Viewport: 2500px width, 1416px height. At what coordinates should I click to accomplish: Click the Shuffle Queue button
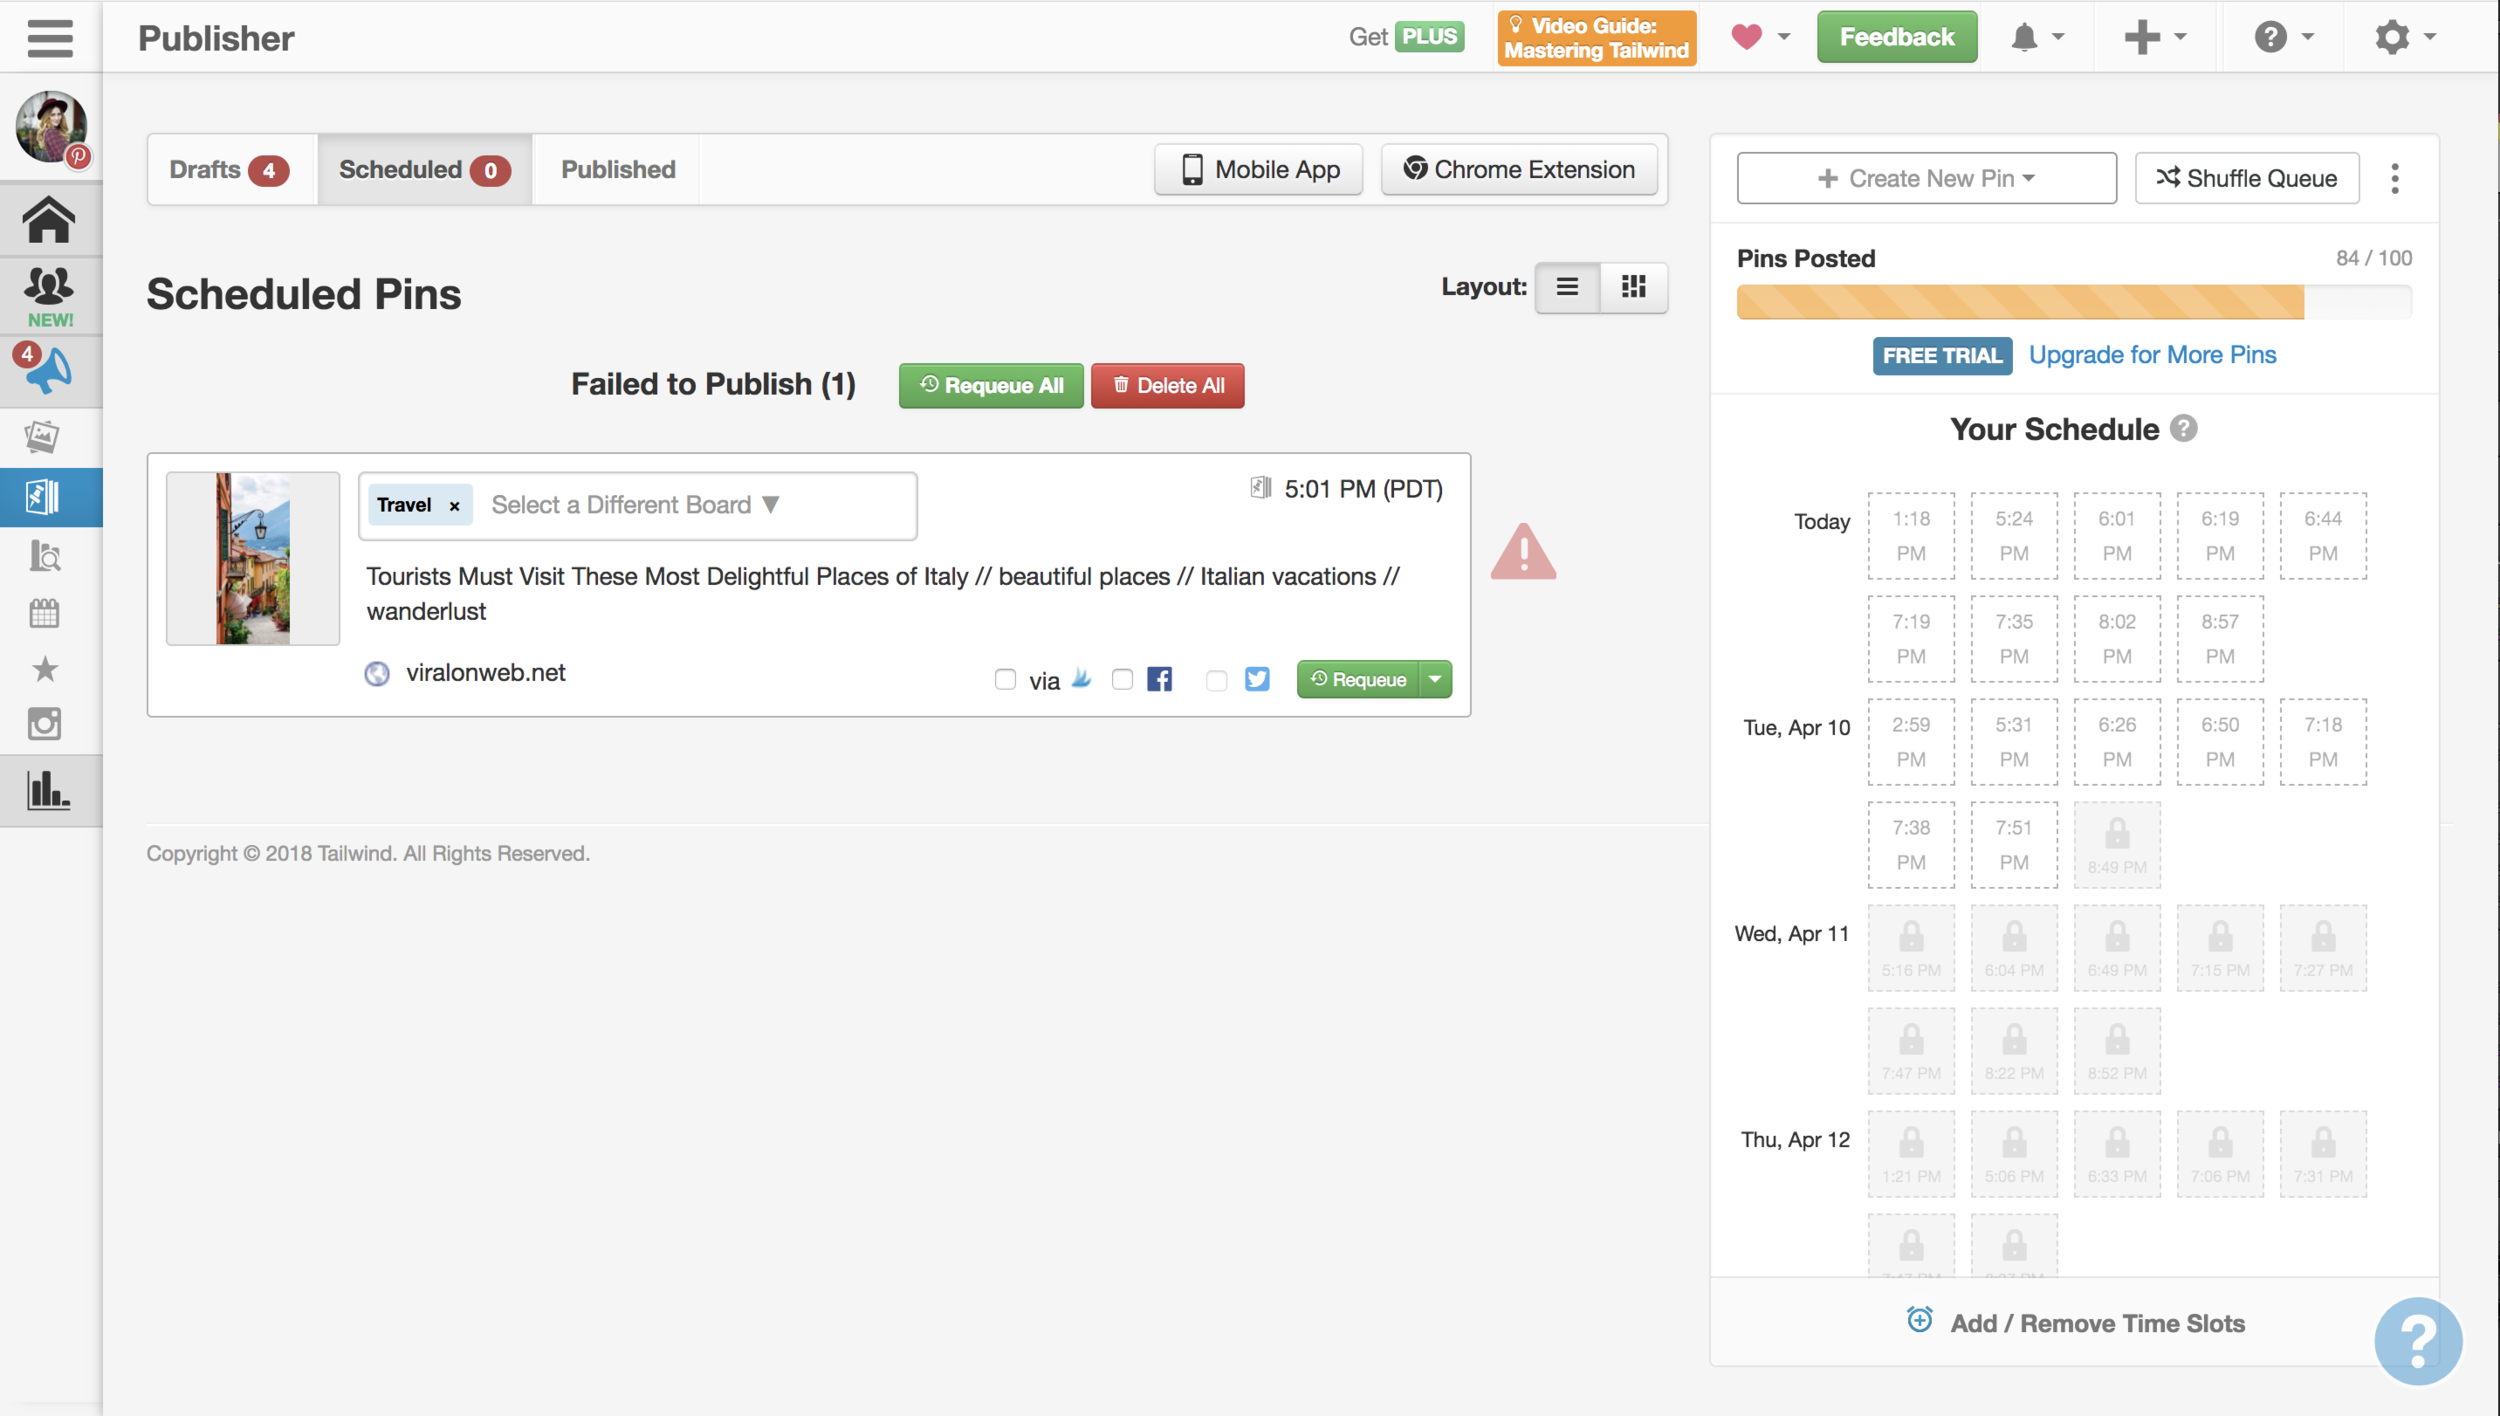[x=2246, y=178]
